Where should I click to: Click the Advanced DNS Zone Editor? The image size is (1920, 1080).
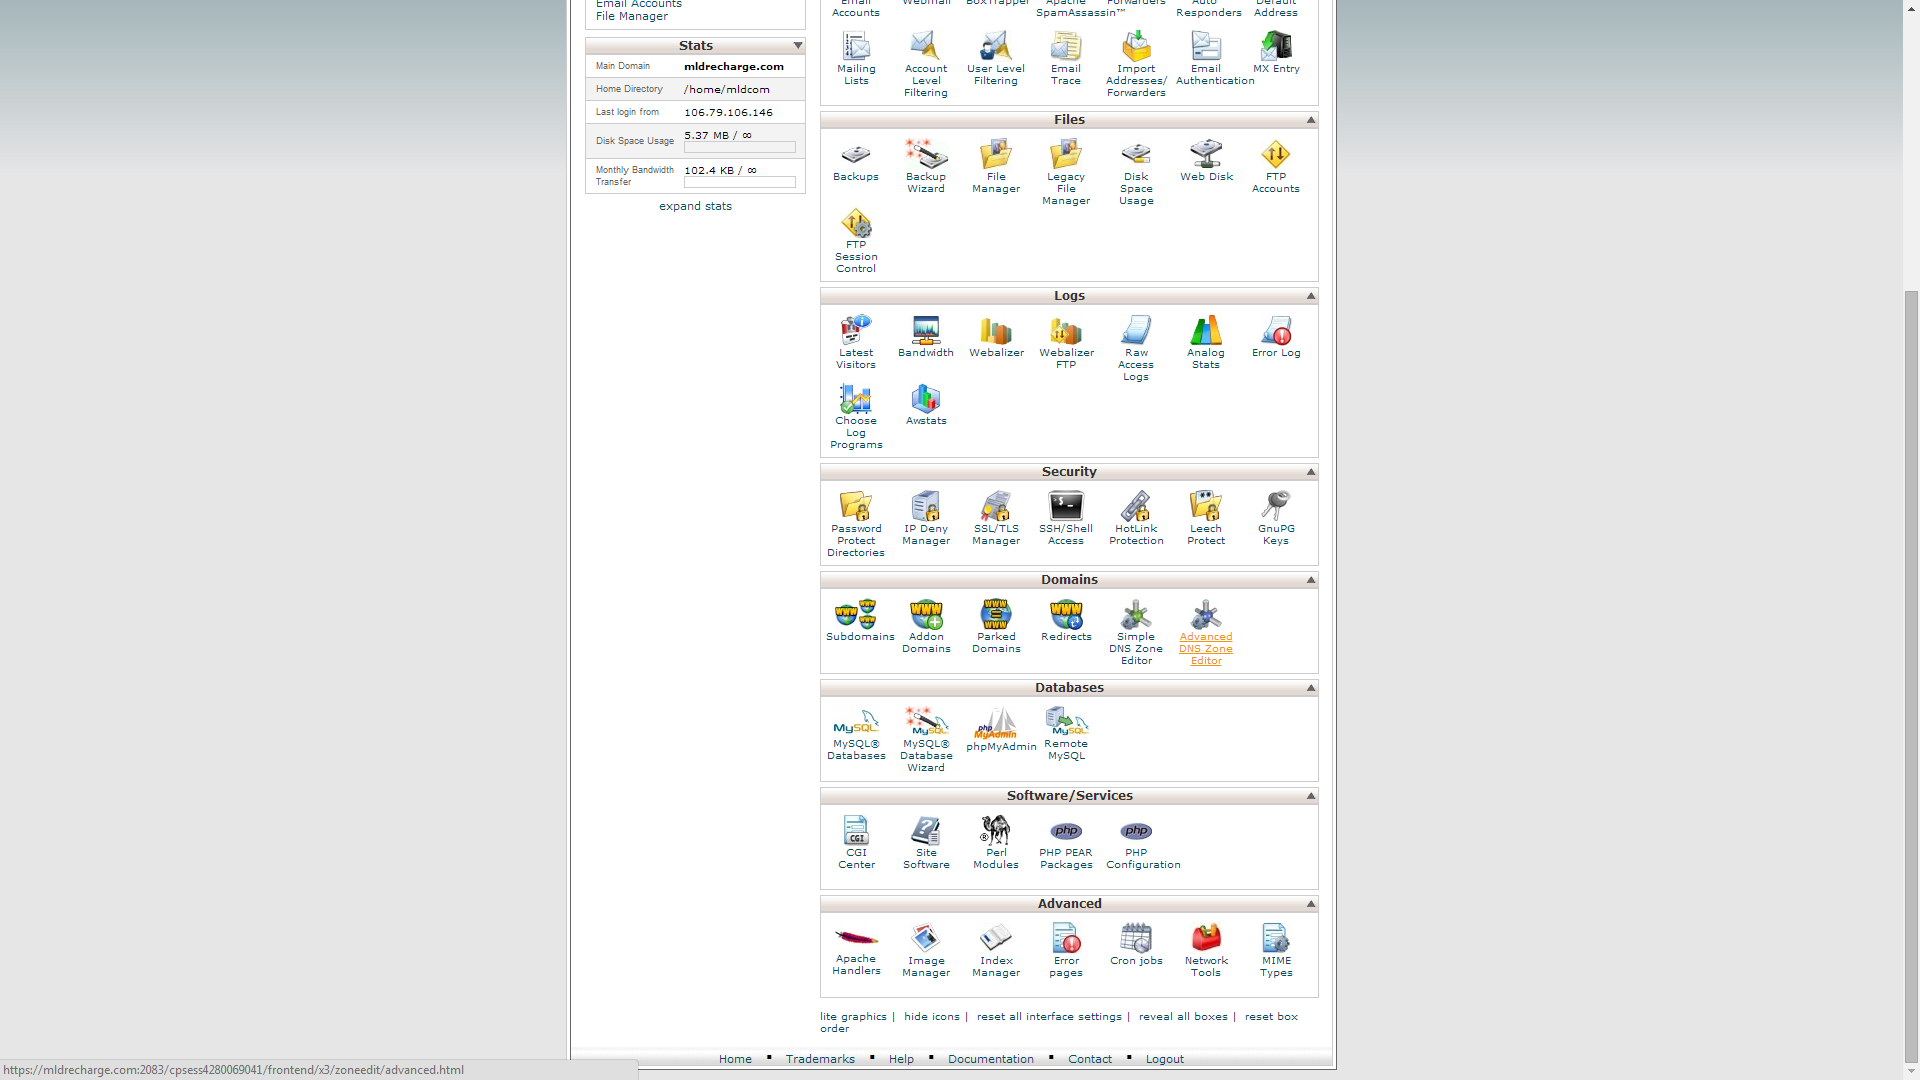[x=1204, y=632]
